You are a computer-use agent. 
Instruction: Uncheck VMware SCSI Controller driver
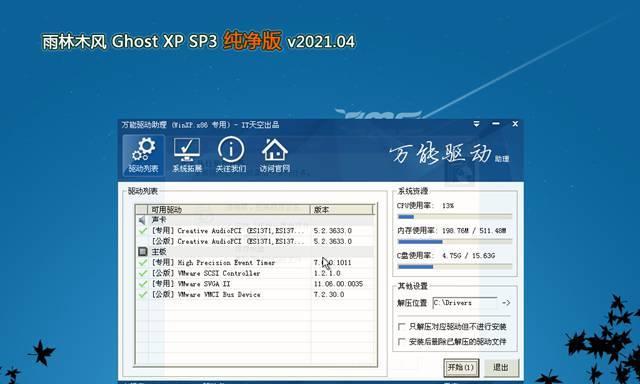[x=142, y=273]
